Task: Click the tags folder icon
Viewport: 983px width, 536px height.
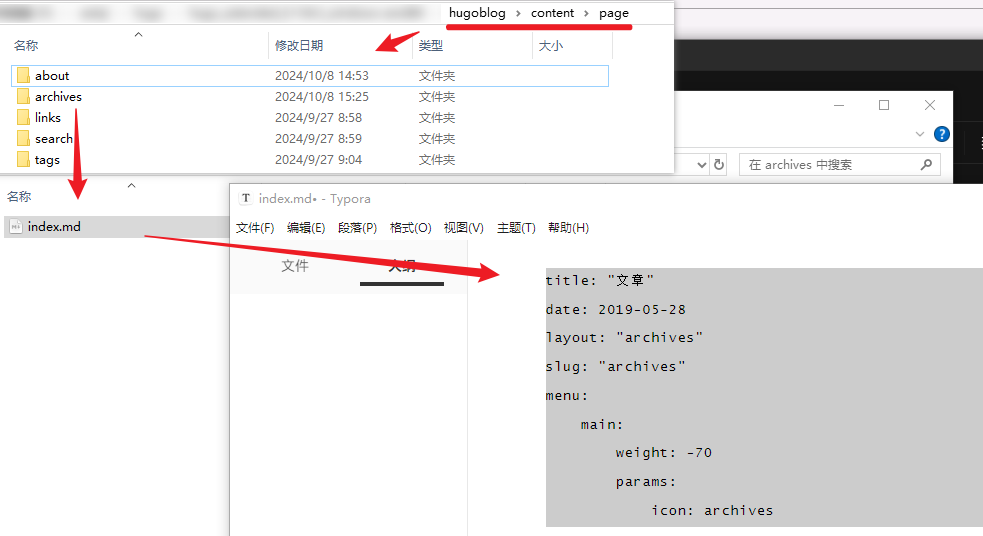Action: 23,160
